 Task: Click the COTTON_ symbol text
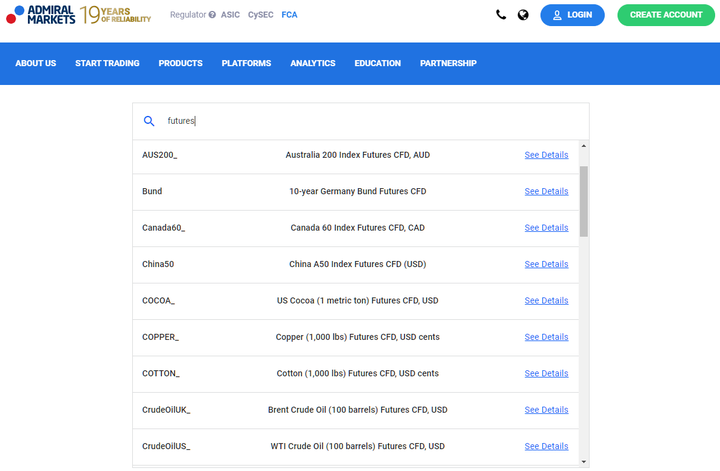[161, 373]
